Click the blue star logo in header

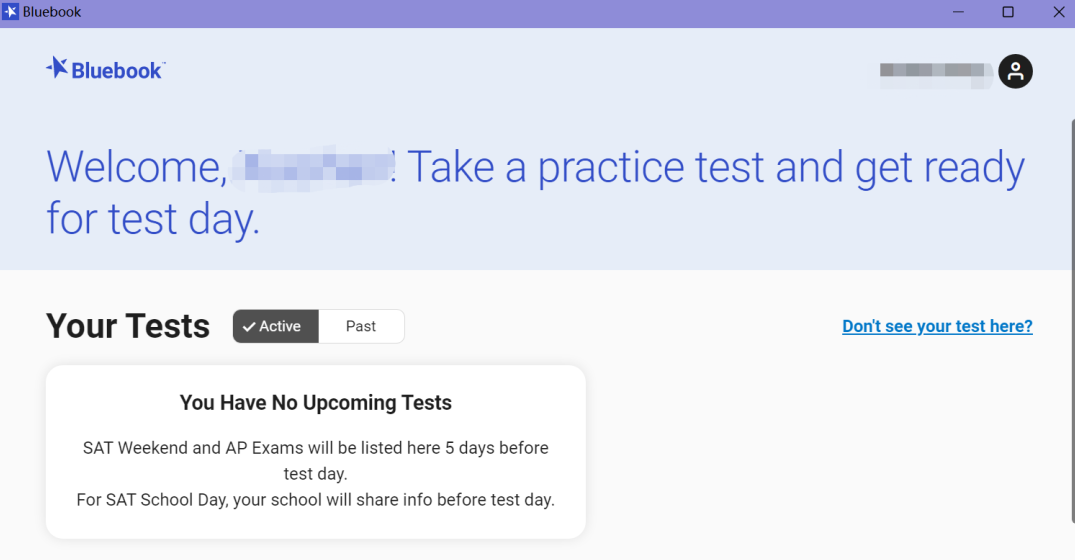(58, 68)
